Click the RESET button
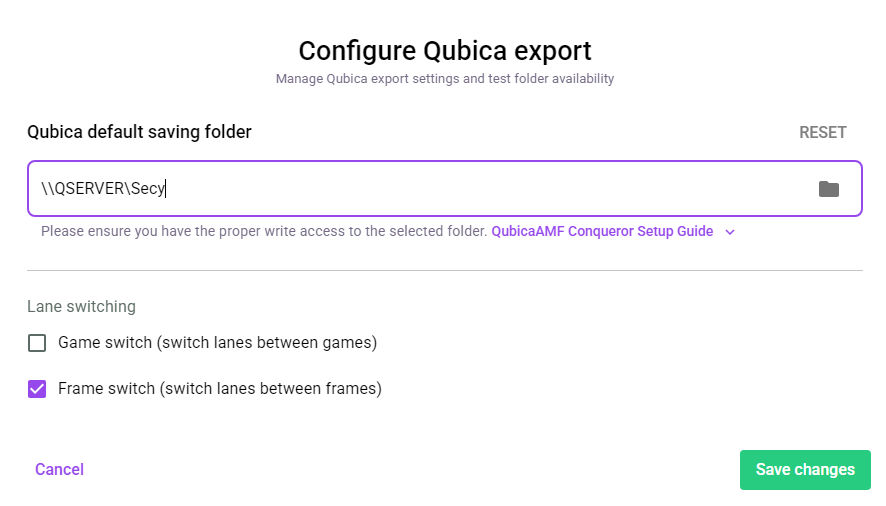886x506 pixels. (x=822, y=132)
